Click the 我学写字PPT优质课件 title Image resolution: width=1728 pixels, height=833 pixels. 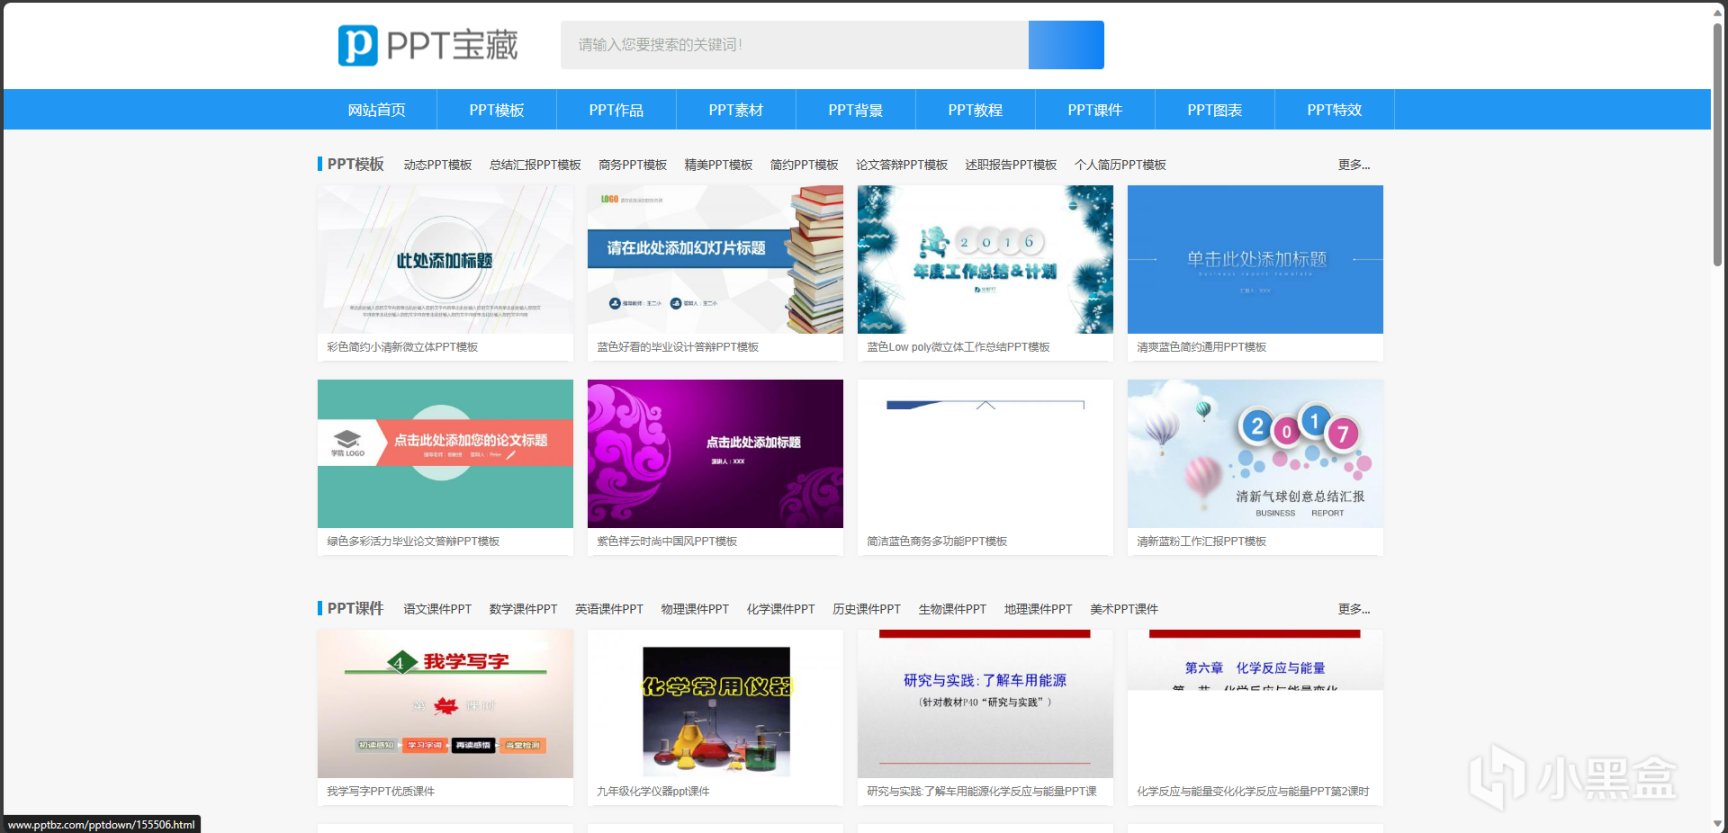(381, 791)
